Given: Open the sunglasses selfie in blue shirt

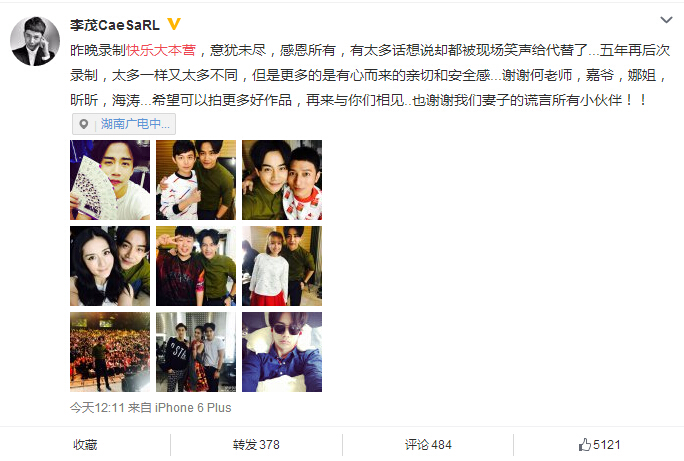Looking at the screenshot, I should [x=282, y=352].
